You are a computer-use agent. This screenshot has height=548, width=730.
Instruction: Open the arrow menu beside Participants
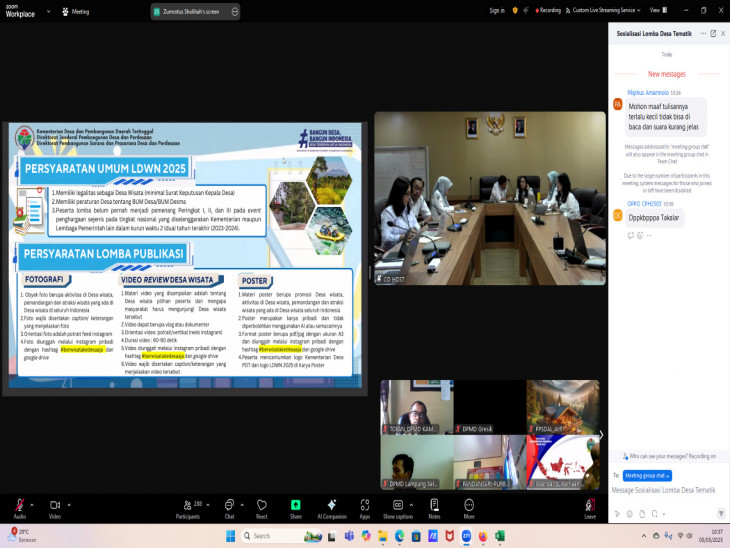click(207, 505)
